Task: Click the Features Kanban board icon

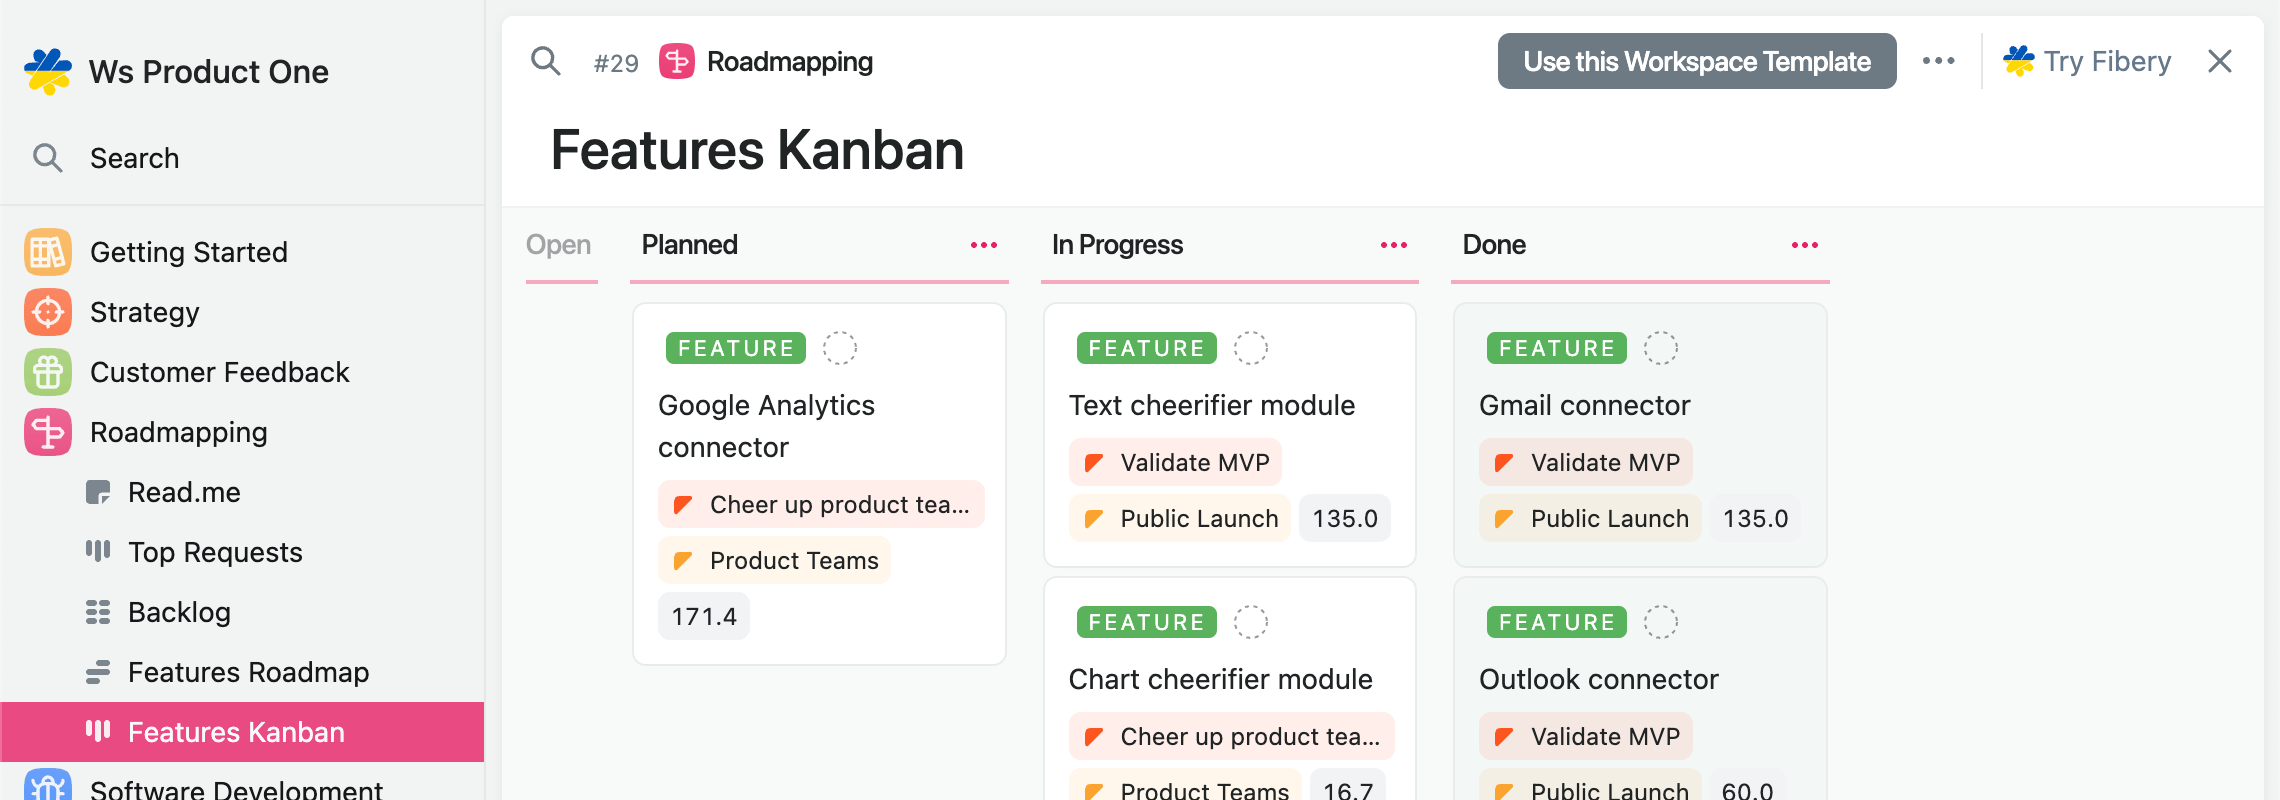Action: tap(98, 731)
